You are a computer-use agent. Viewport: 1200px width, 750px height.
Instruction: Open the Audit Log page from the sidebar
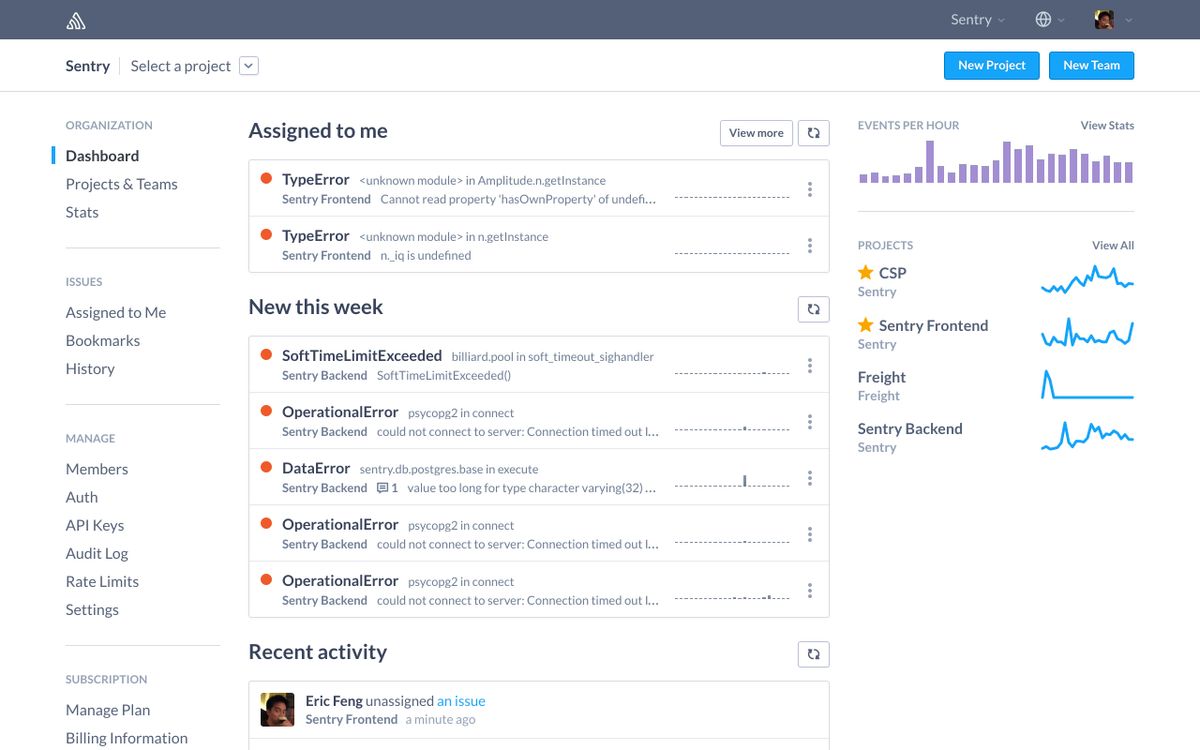point(97,553)
